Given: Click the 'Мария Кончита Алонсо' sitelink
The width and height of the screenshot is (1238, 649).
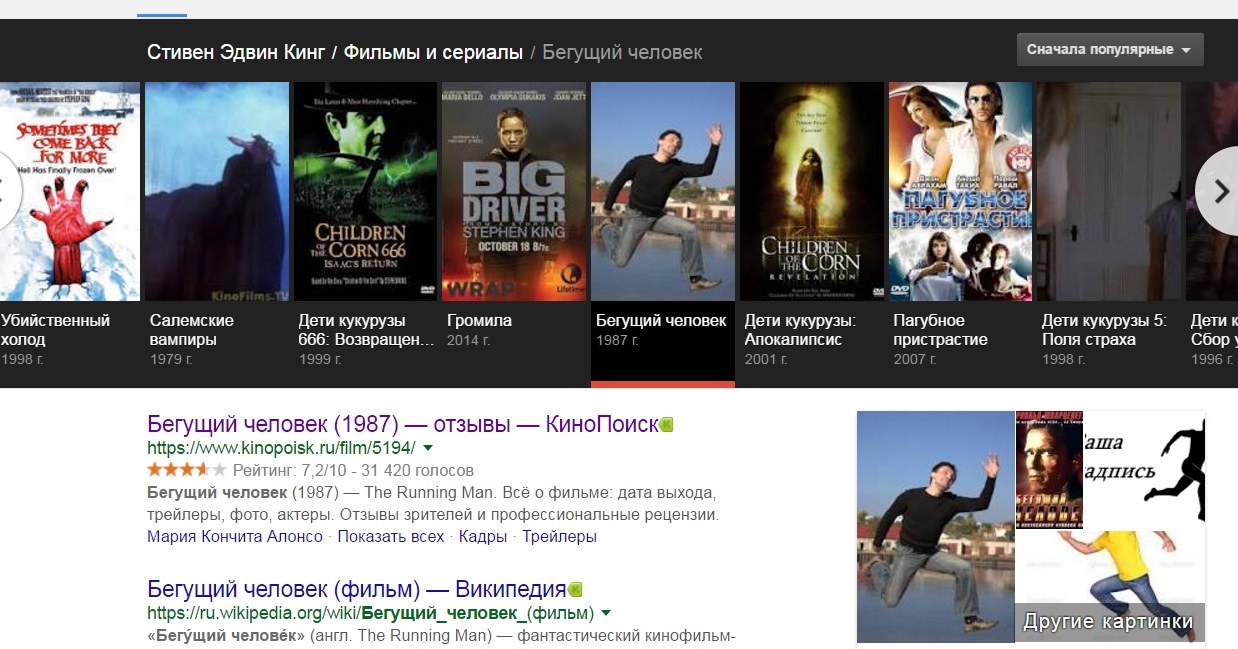Looking at the screenshot, I should (235, 537).
